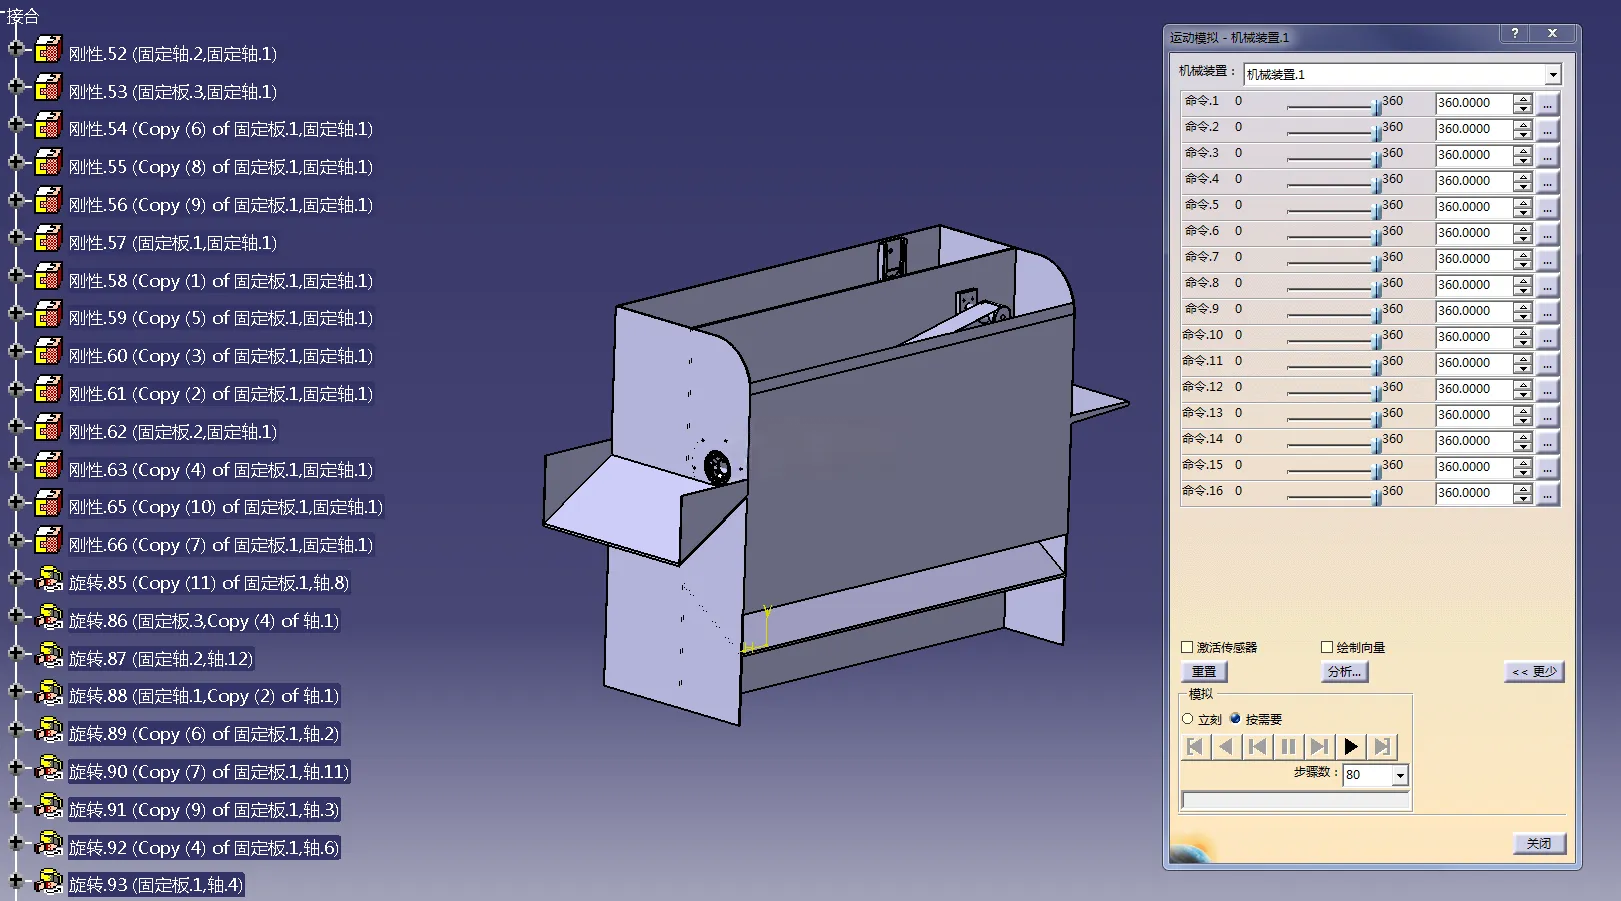Select 刚性.56 (Copy (9) of 固定板.1,固定轴.1)
The height and width of the screenshot is (901, 1621).
point(221,205)
